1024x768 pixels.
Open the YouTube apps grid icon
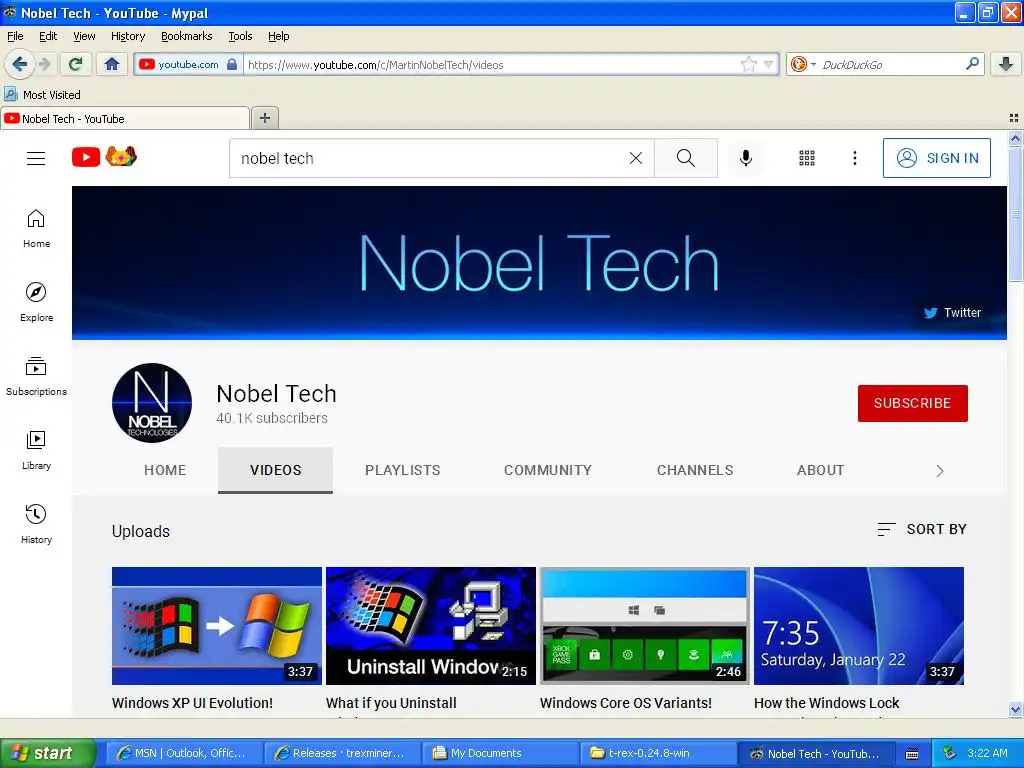coord(807,158)
